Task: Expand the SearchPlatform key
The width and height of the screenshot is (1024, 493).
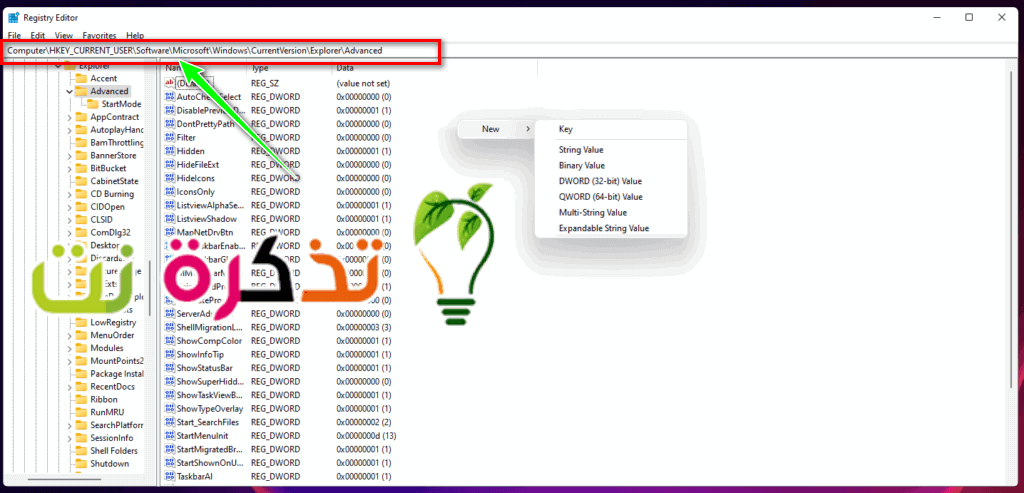Action: (69, 425)
